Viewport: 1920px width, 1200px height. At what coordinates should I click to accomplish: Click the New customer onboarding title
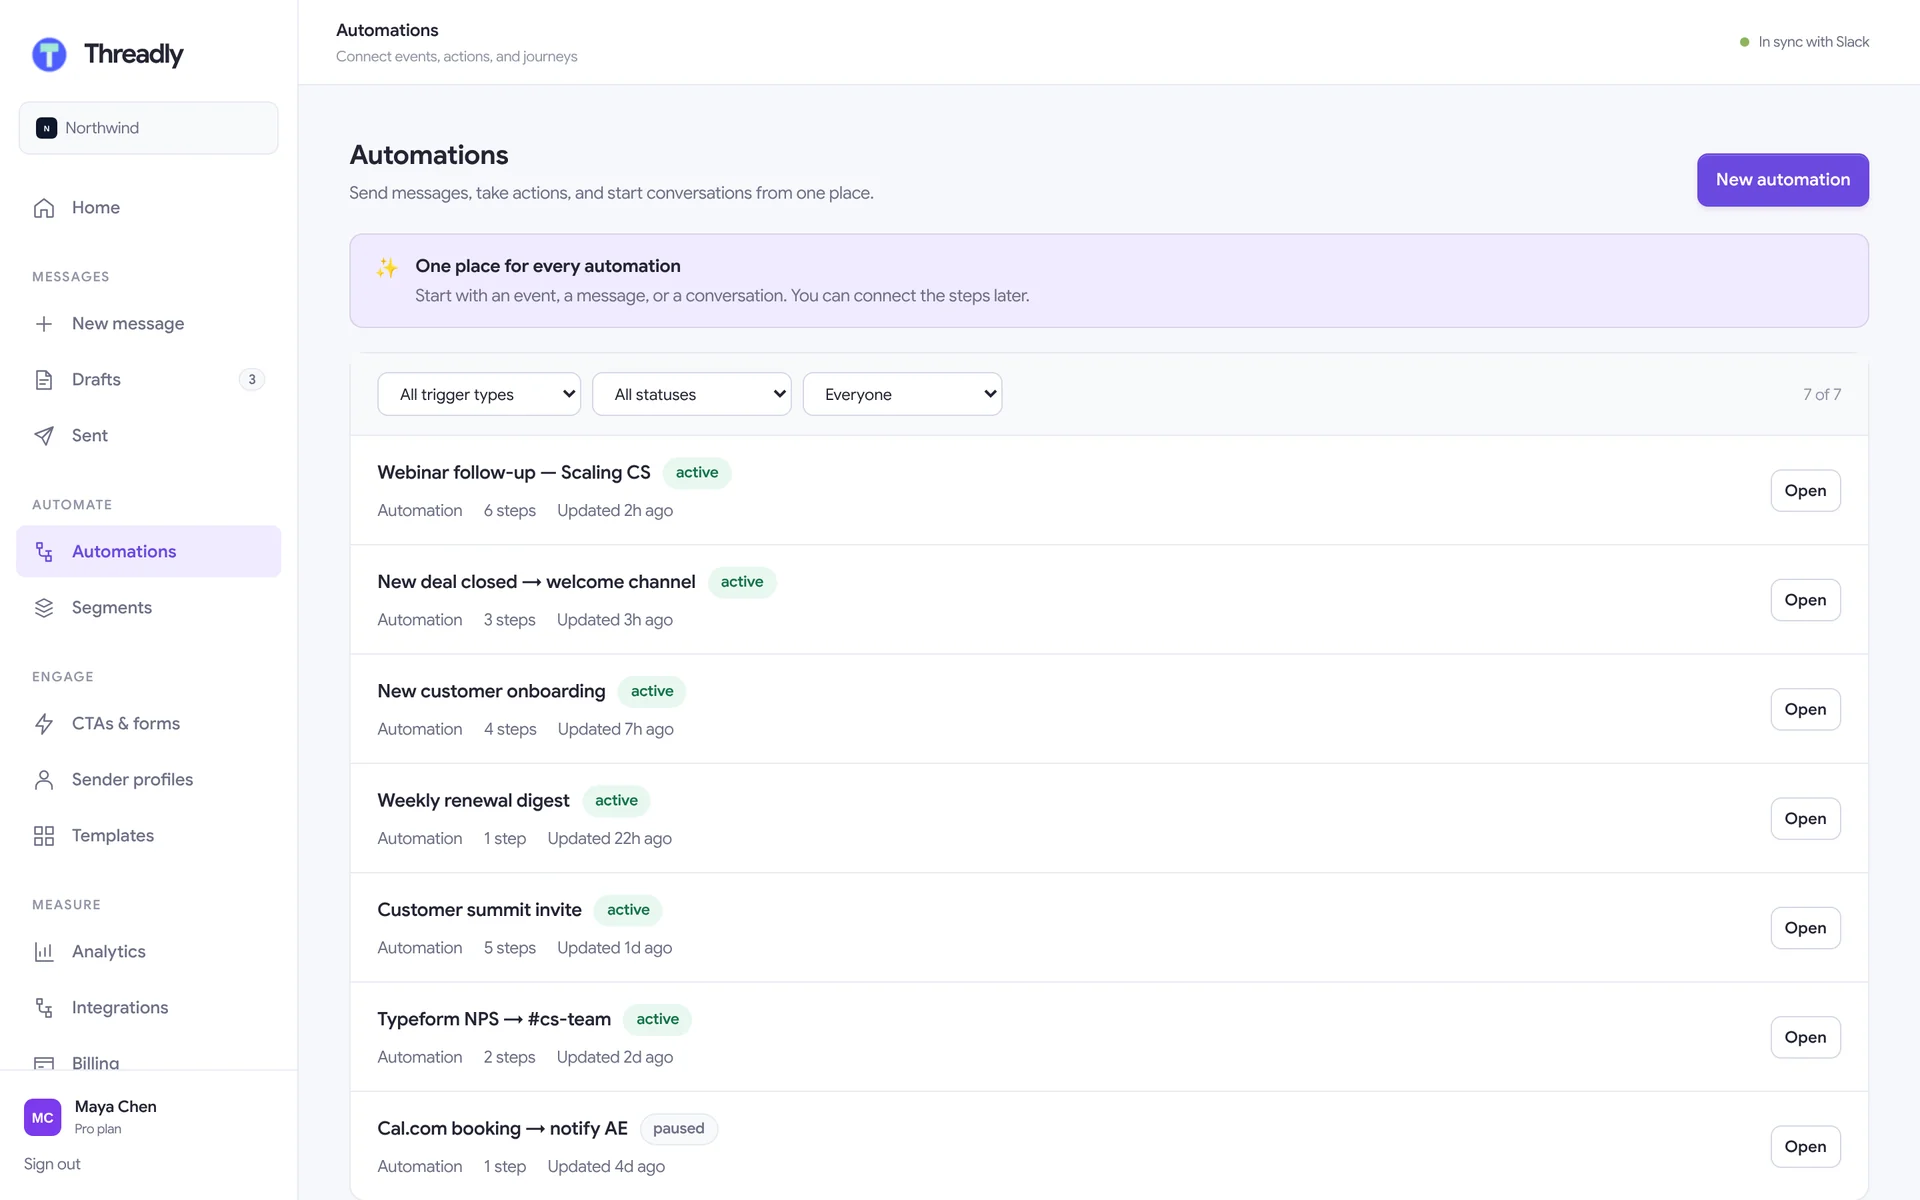[491, 691]
